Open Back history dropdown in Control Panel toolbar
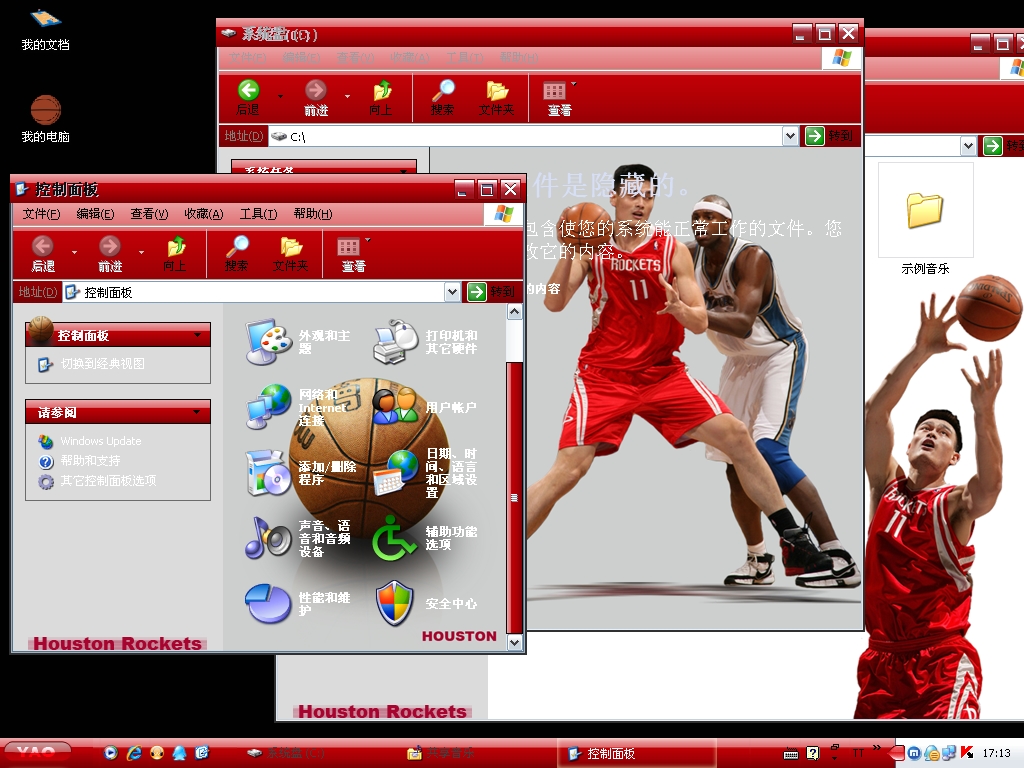The height and width of the screenshot is (768, 1024). pos(74,252)
